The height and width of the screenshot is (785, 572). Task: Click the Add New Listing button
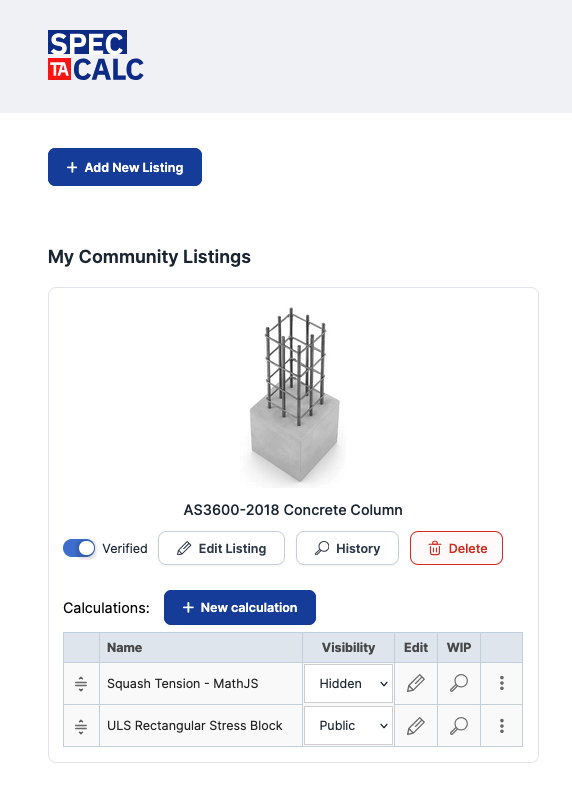[125, 167]
